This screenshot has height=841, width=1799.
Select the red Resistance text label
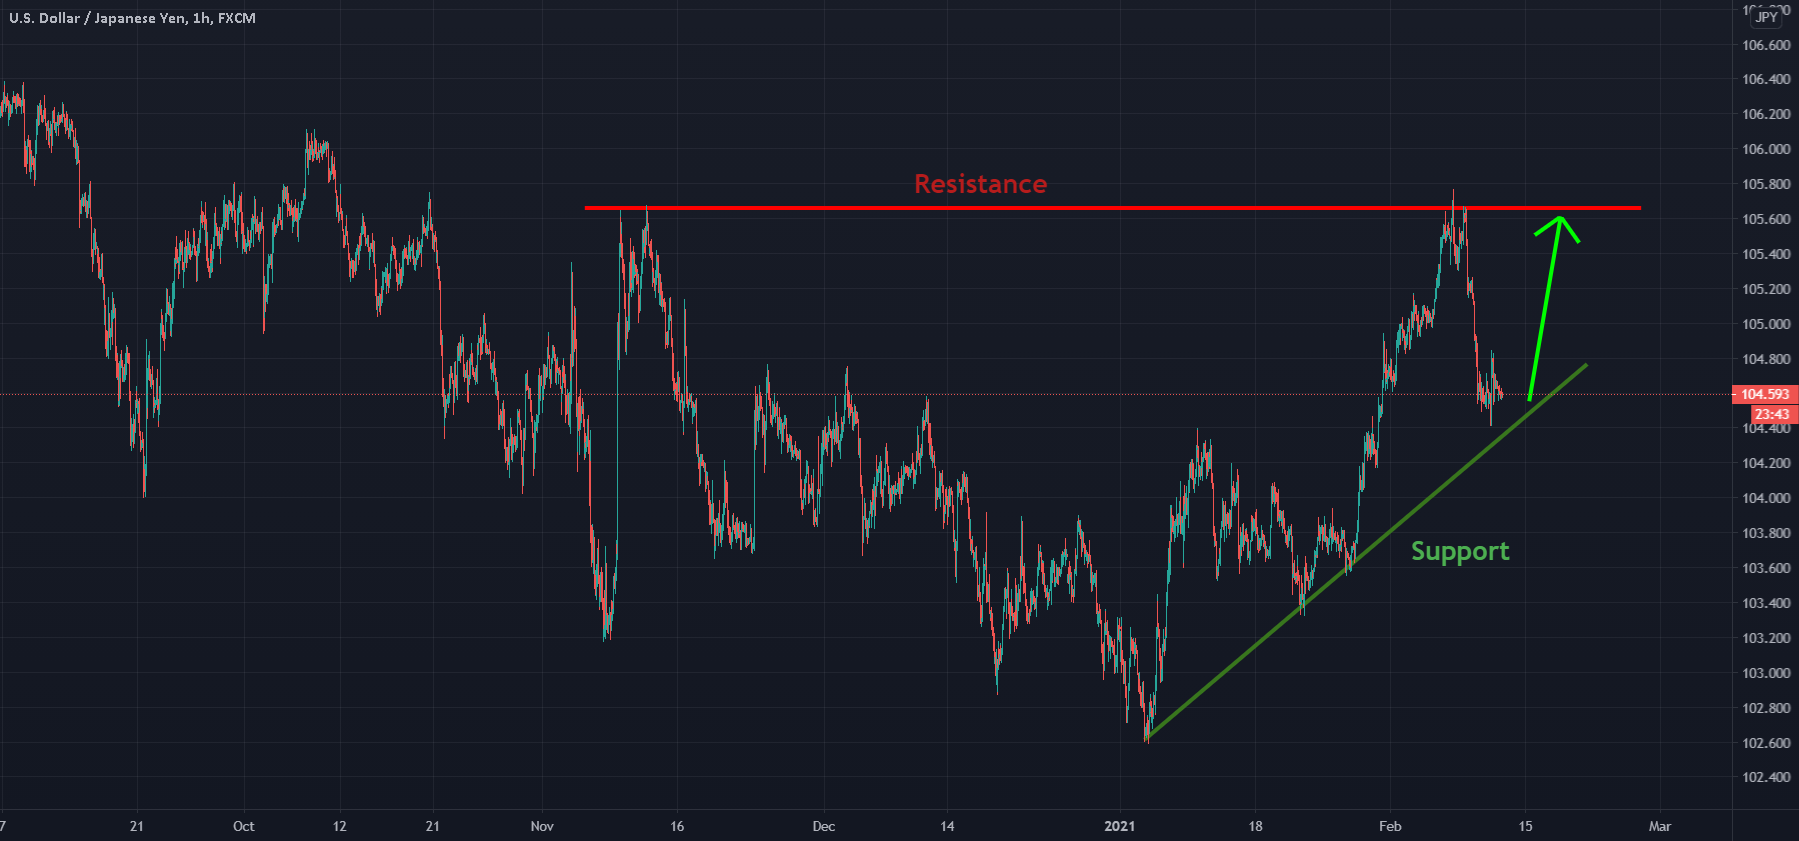[x=980, y=184]
